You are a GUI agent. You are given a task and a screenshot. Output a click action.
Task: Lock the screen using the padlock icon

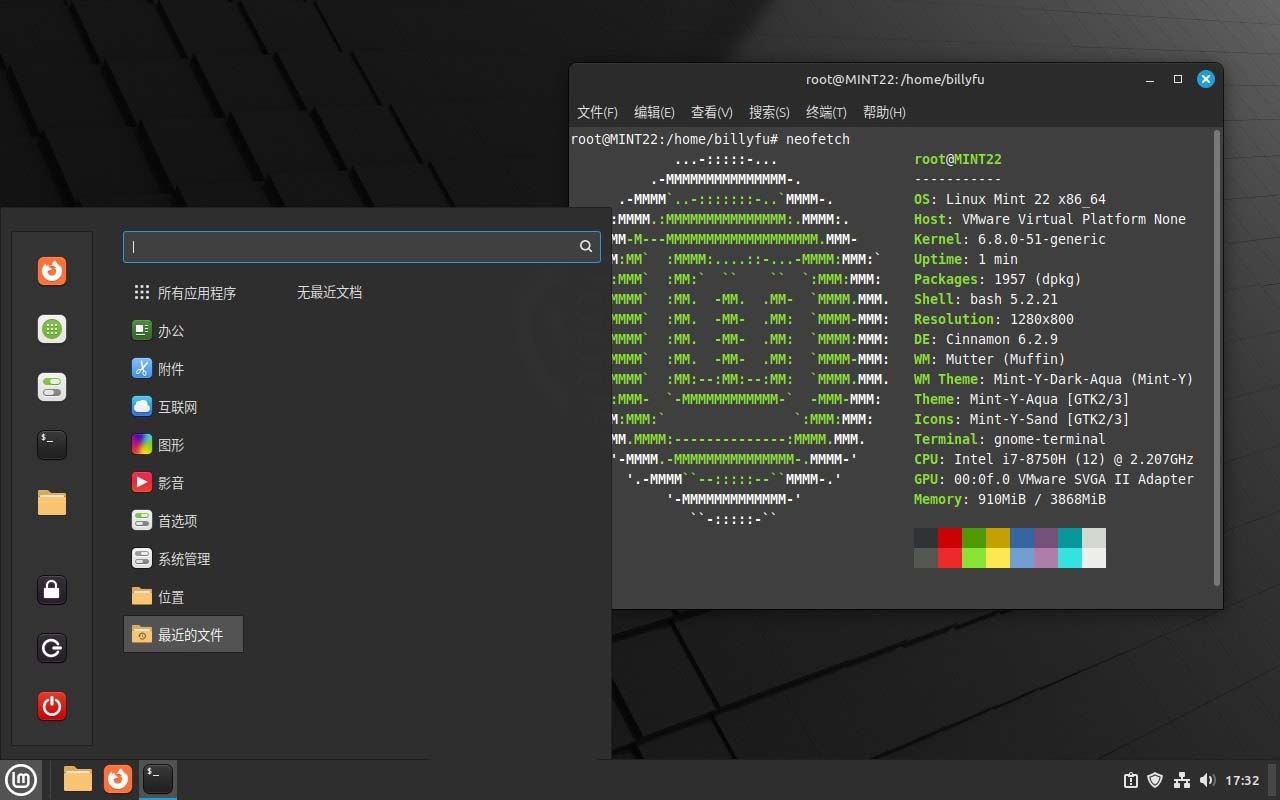[x=51, y=590]
